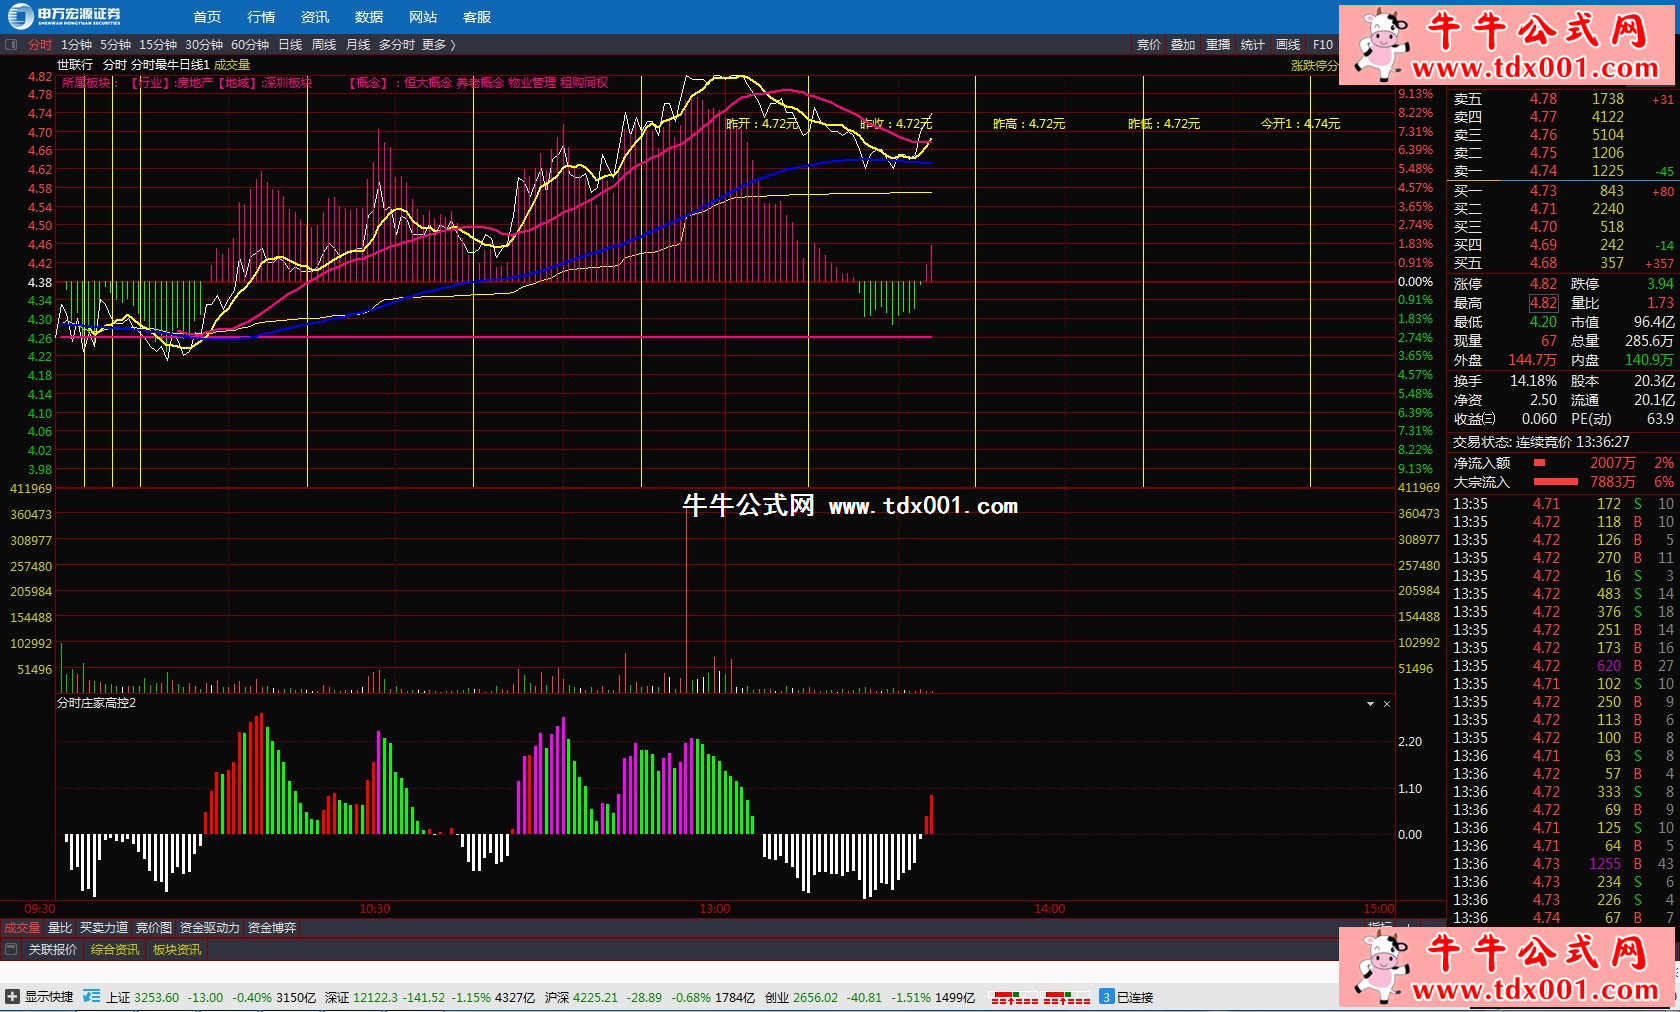1680x1012 pixels.
Task: Open the second red-green market breadth indicator
Action: 1067,997
